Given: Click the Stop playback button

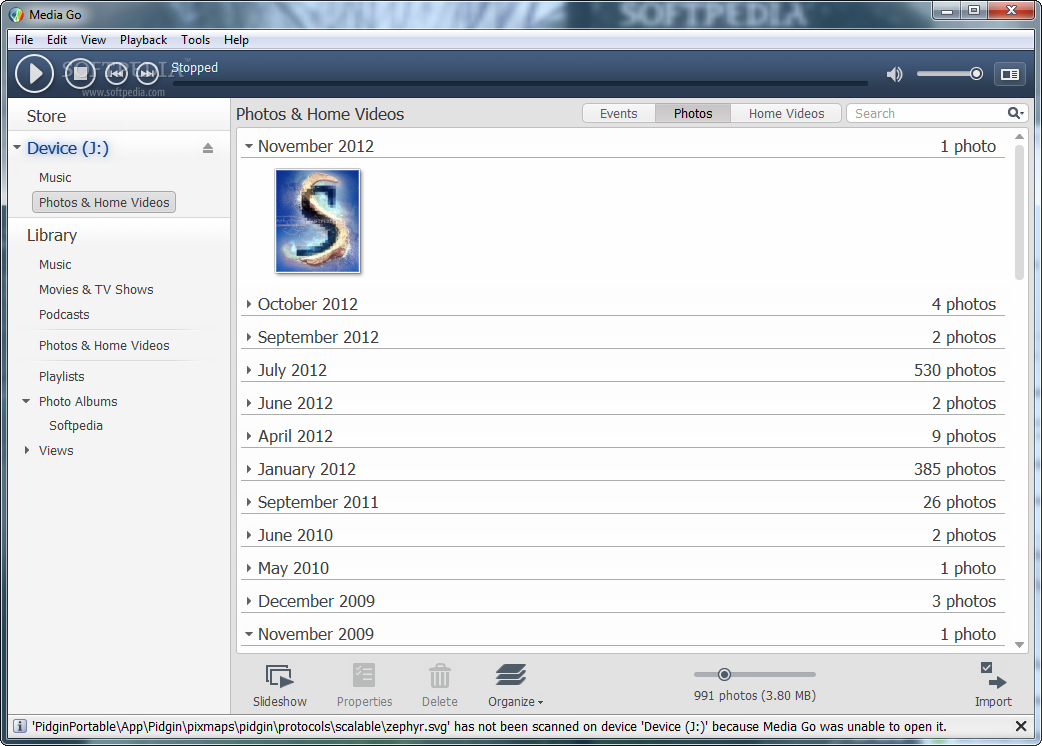Looking at the screenshot, I should (x=80, y=72).
